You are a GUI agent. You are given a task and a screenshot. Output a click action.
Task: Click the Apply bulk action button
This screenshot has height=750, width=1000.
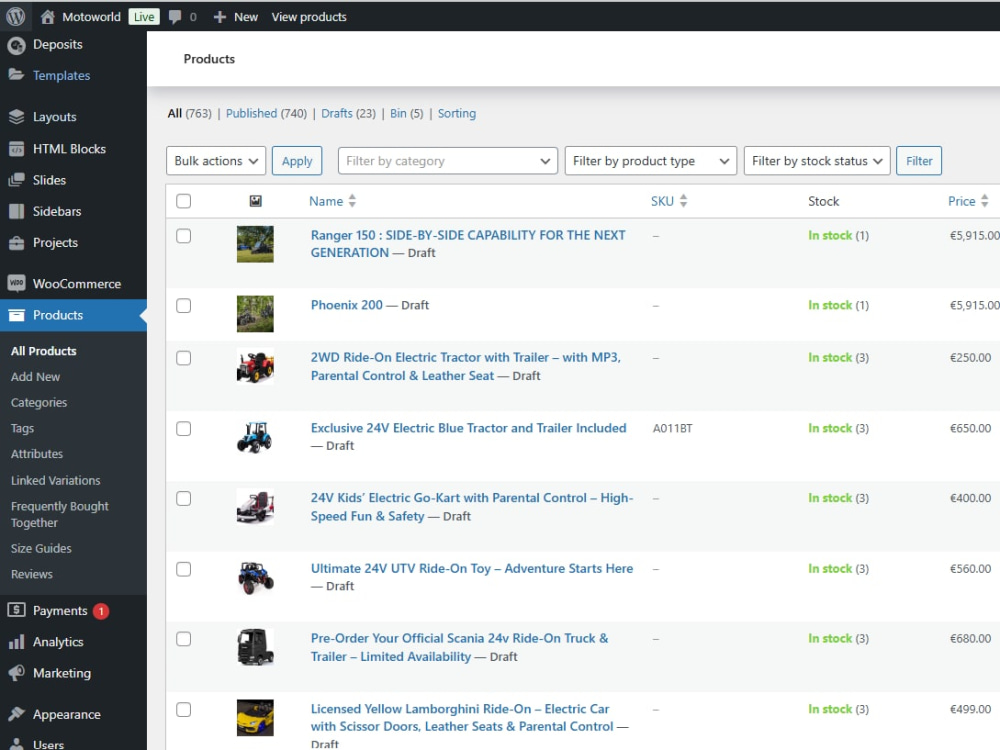coord(297,161)
